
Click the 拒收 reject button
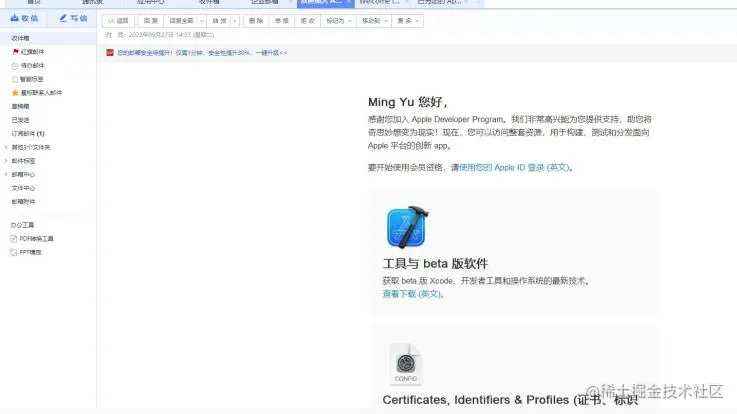tap(307, 21)
